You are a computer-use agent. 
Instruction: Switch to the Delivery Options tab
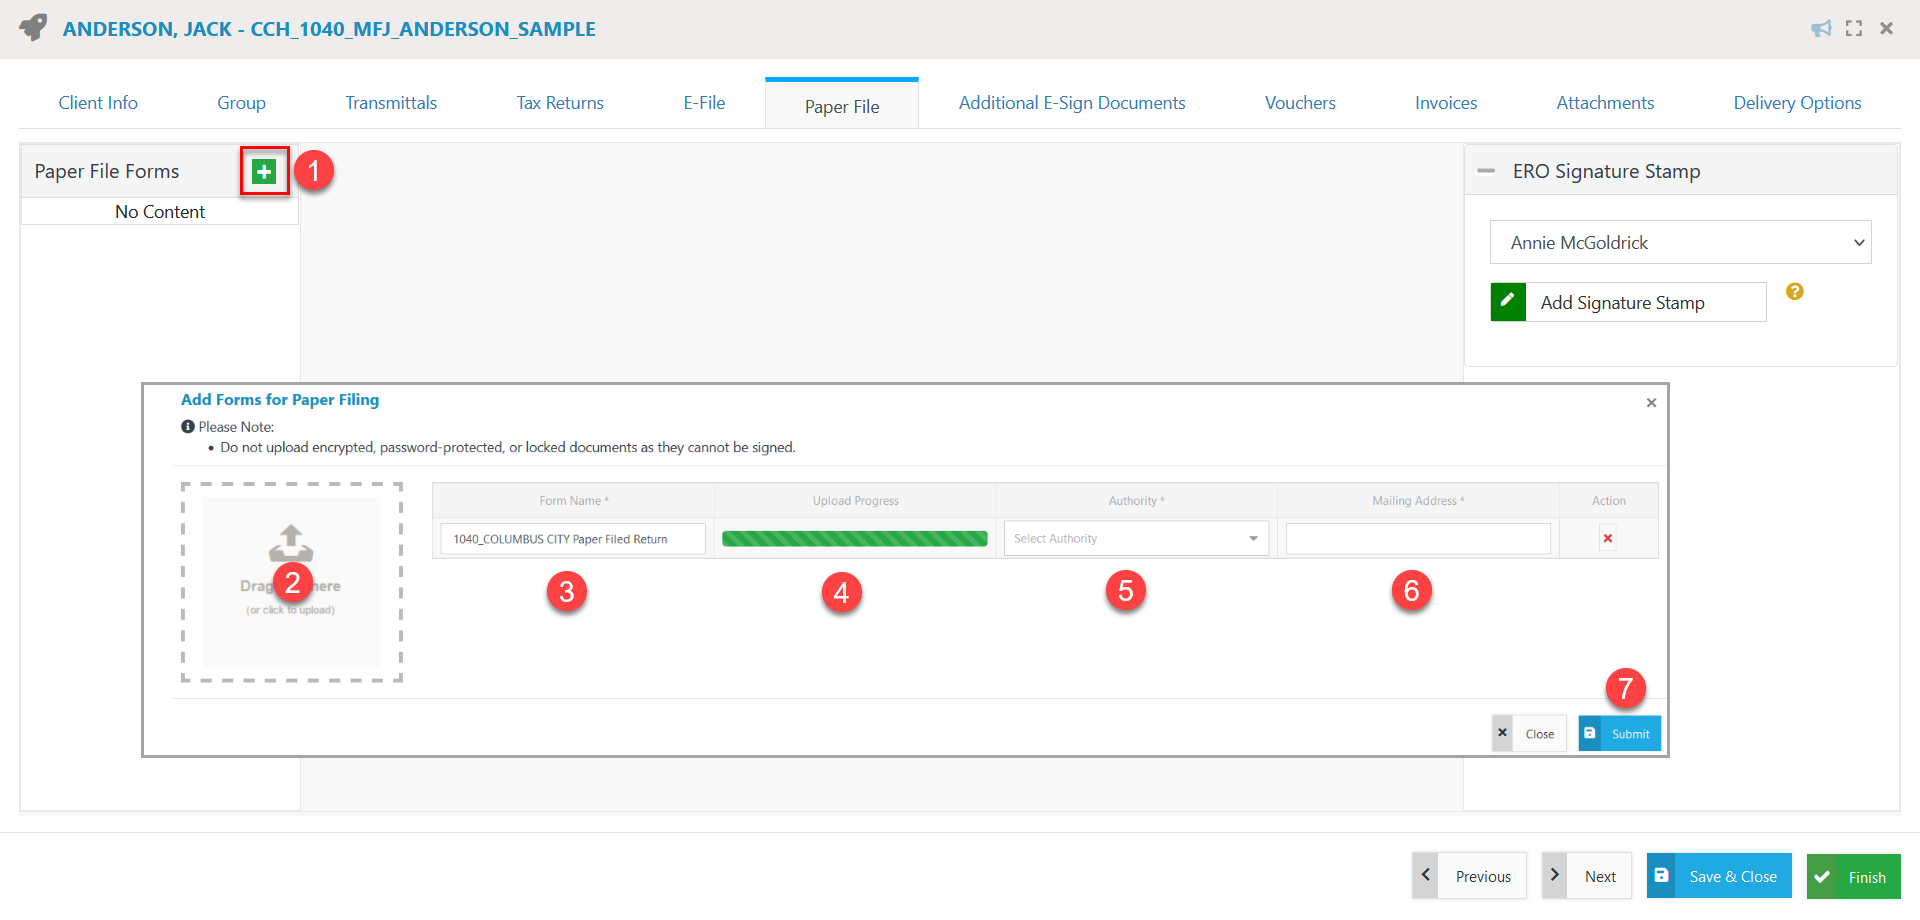[1797, 102]
